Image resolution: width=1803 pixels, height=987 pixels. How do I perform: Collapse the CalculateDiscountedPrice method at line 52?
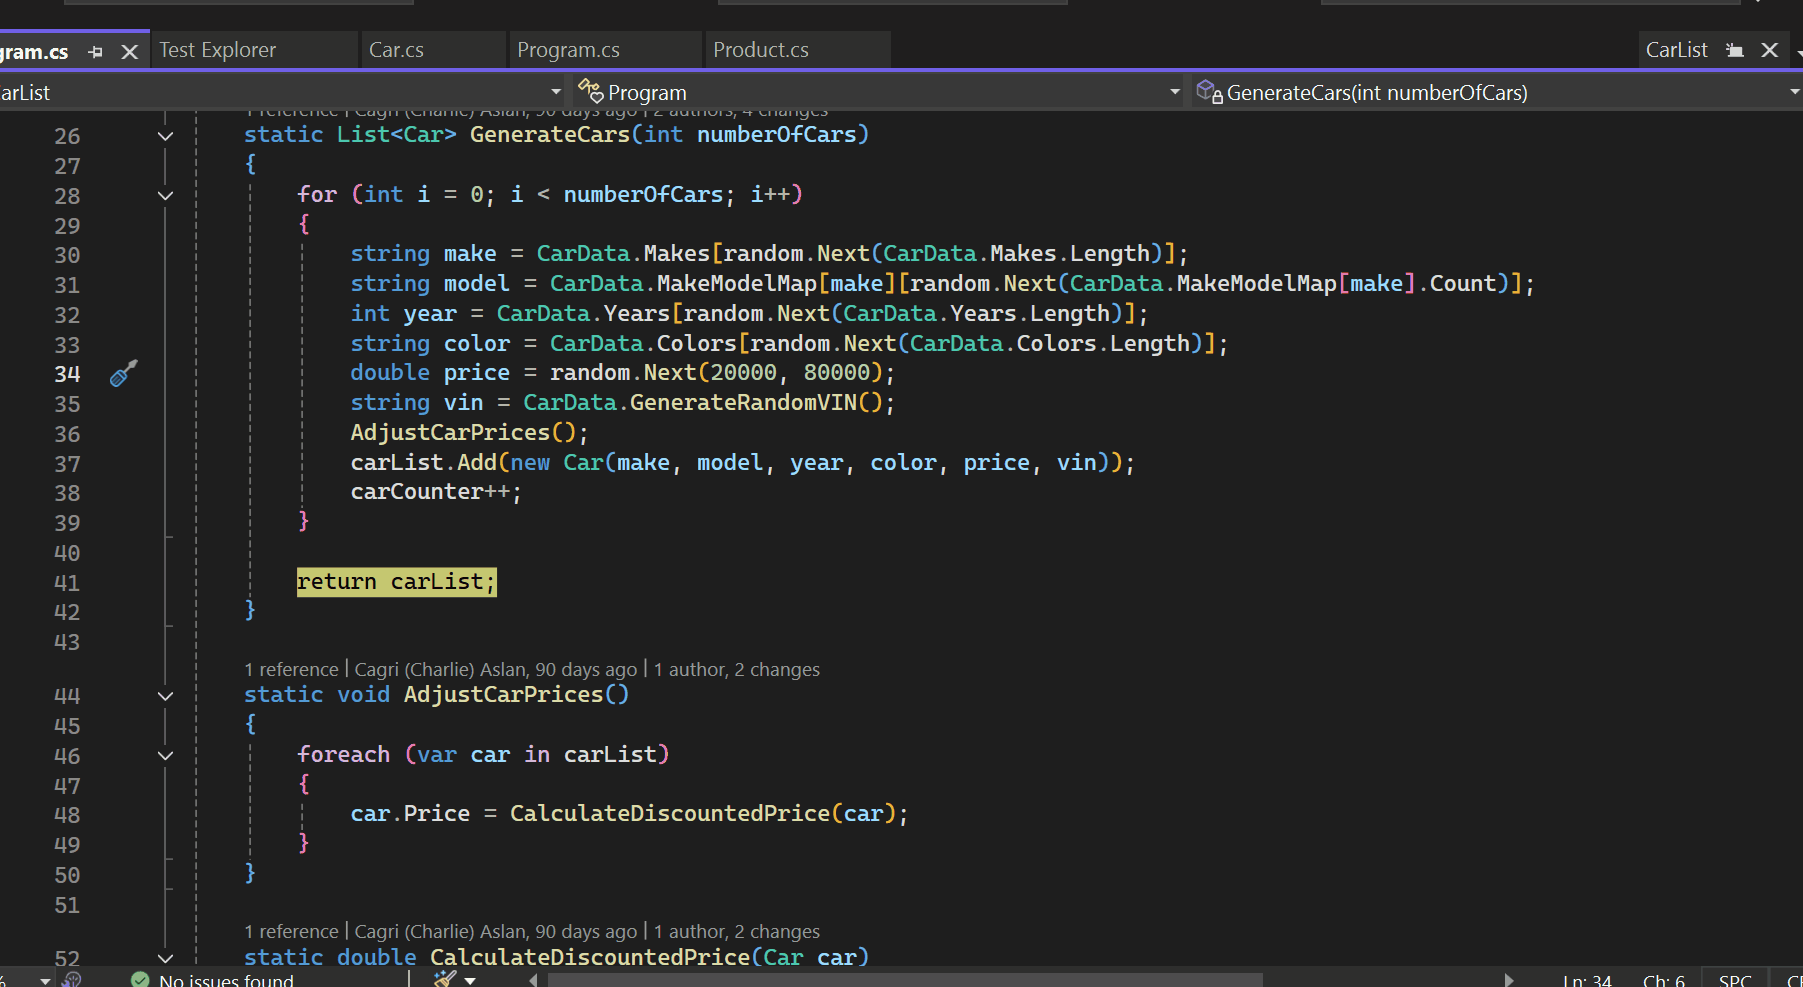[x=166, y=959]
